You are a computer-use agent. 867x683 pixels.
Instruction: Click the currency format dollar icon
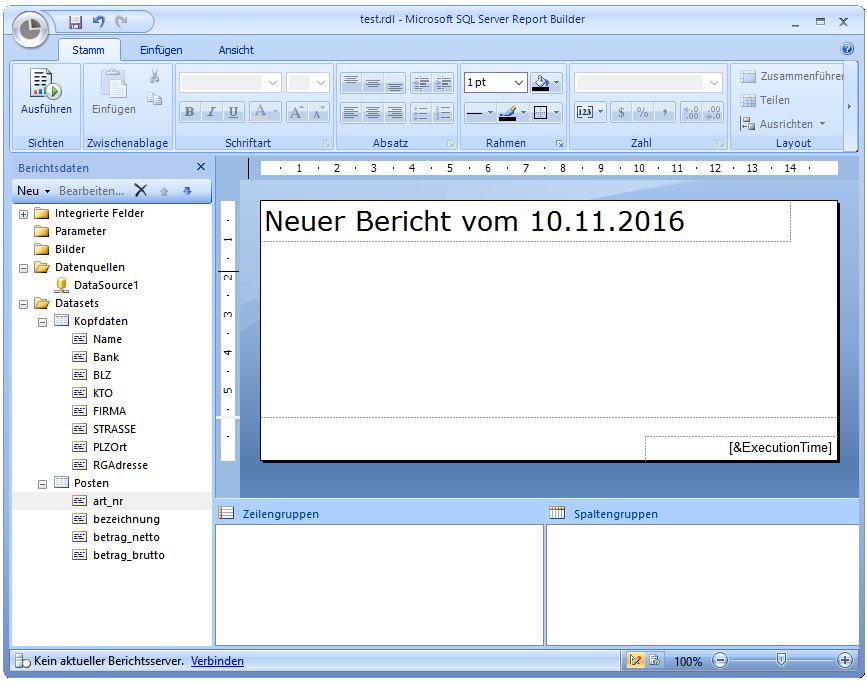pos(620,113)
